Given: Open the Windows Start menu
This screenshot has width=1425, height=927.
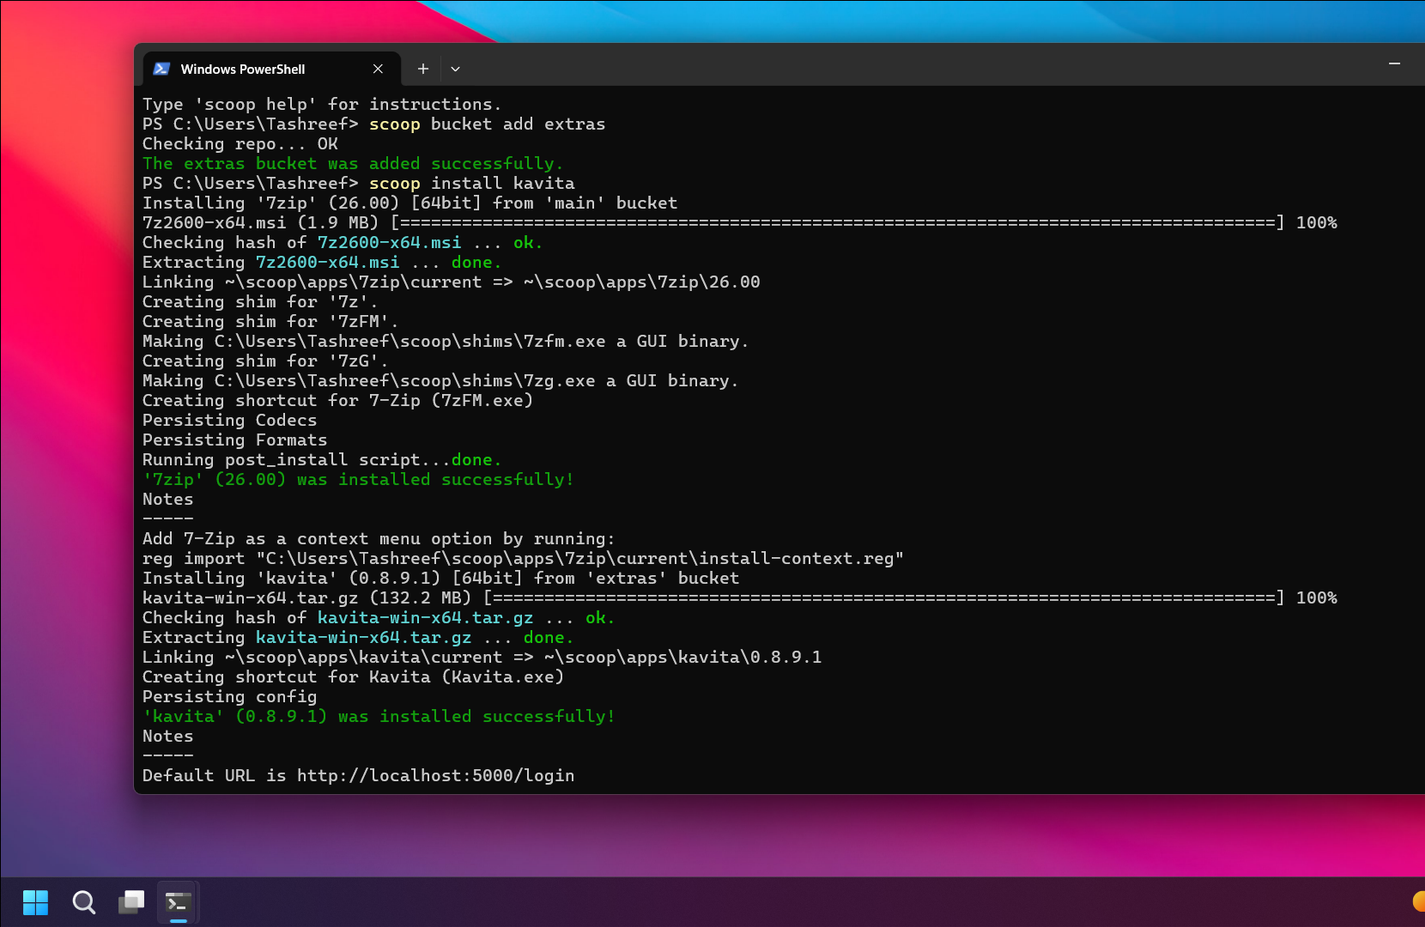Looking at the screenshot, I should pos(35,903).
